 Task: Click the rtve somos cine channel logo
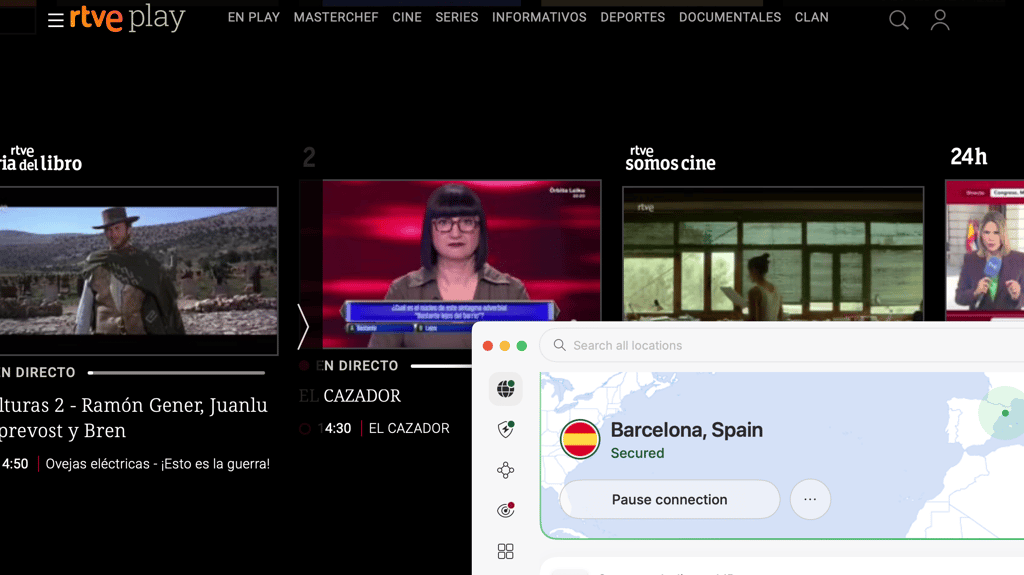(670, 158)
